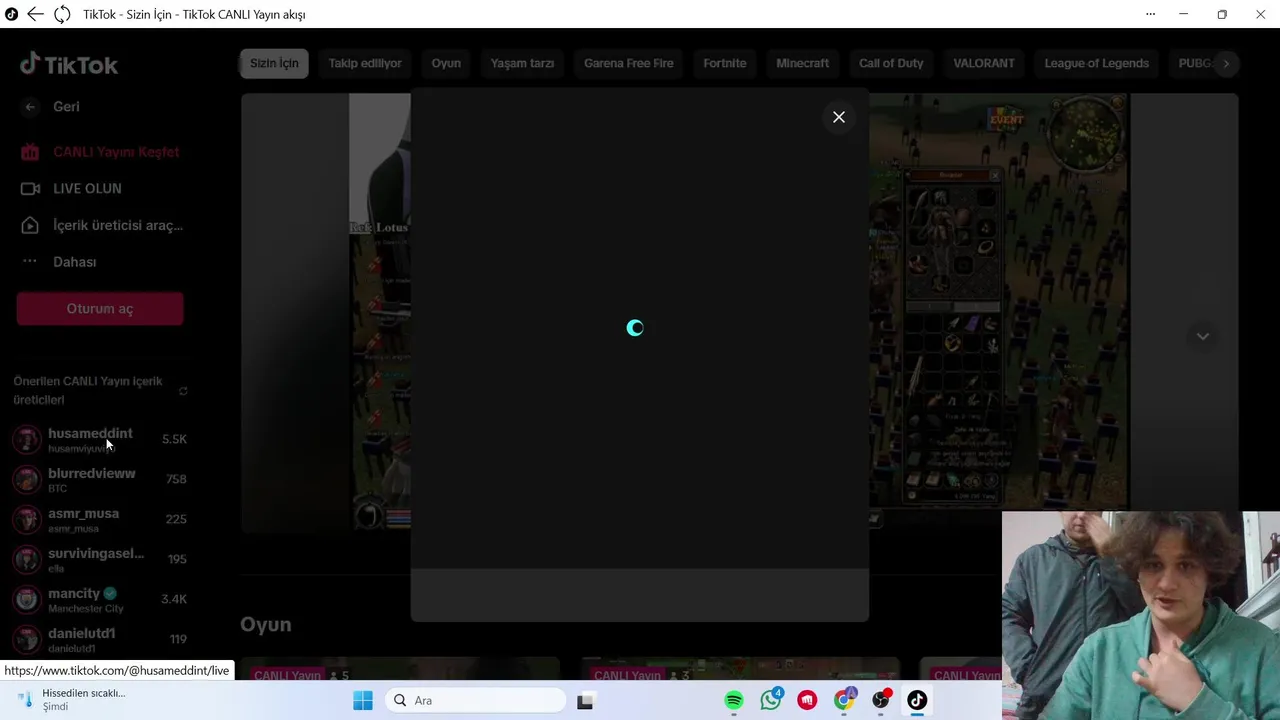This screenshot has width=1280, height=720.
Task: Open the weather widget in the taskbar
Action: click(x=70, y=699)
